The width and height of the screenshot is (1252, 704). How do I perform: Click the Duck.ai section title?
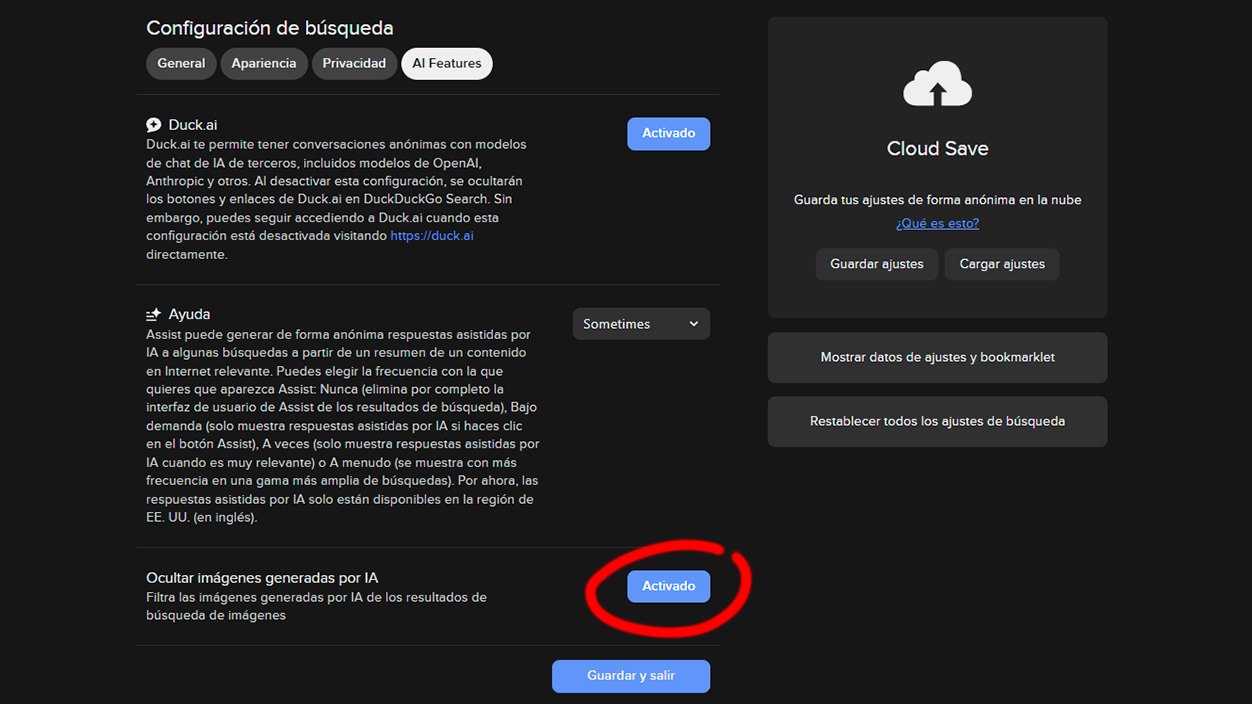pyautogui.click(x=193, y=125)
